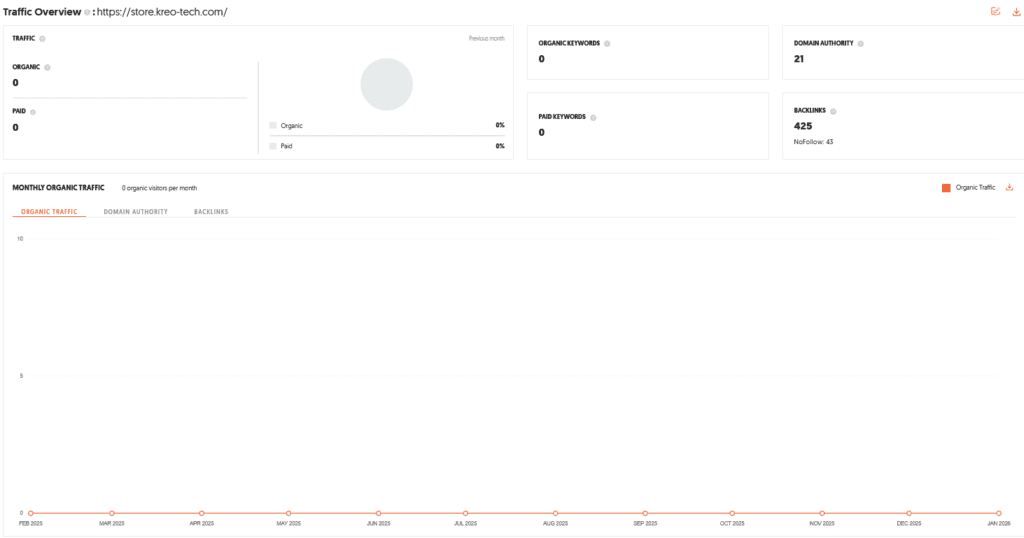Click the edit report icon at top right
The height and width of the screenshot is (538, 1024).
tap(995, 11)
